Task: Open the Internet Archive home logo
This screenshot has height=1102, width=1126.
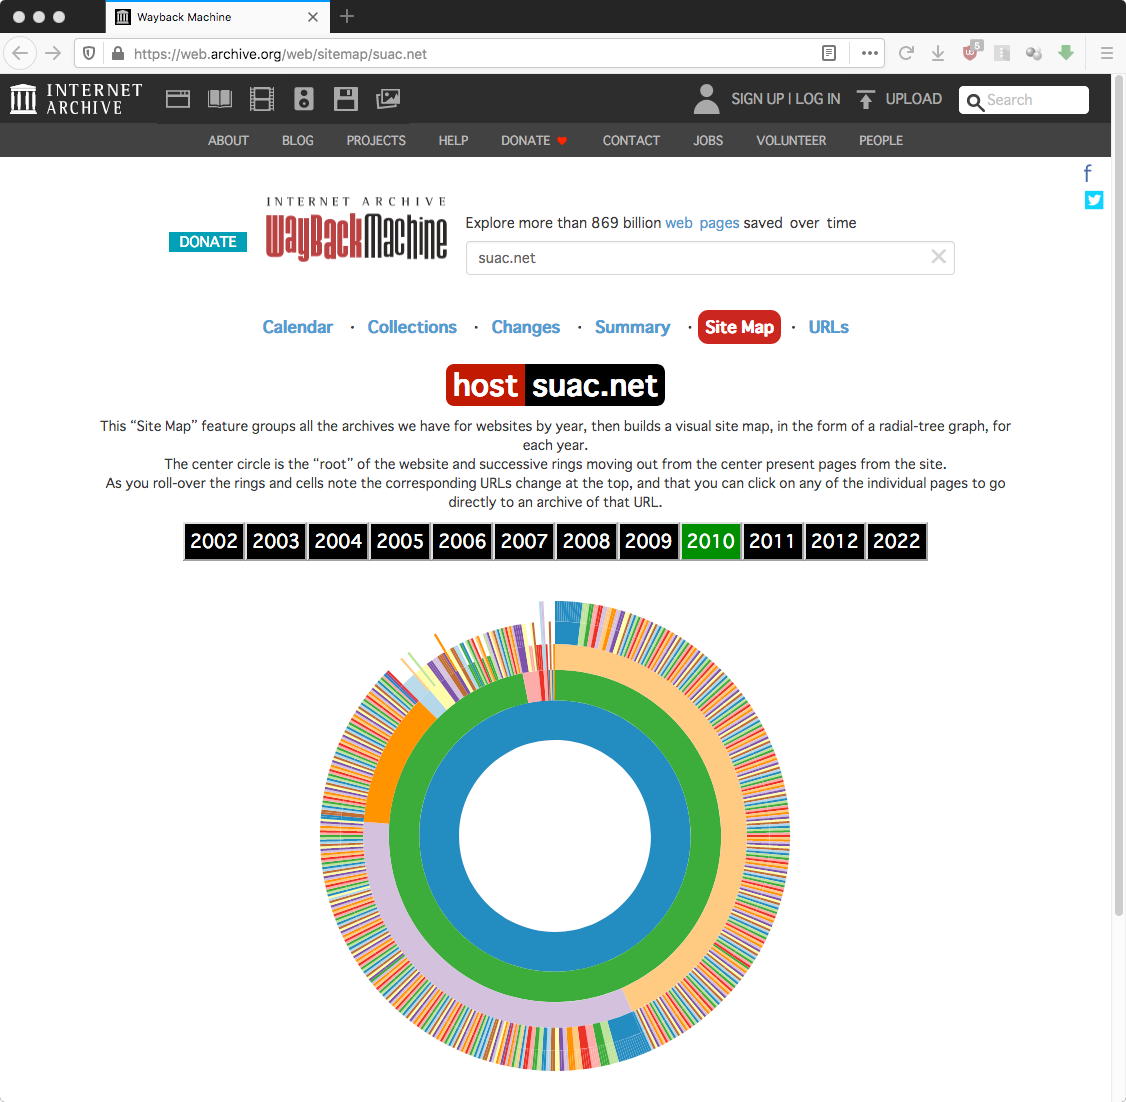Action: [x=76, y=99]
